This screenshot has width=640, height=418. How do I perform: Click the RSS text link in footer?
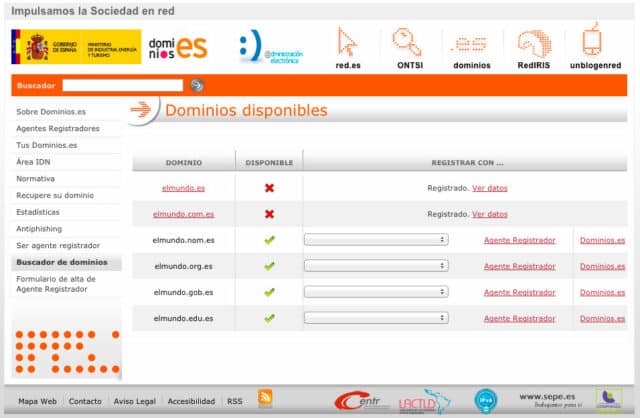point(235,401)
